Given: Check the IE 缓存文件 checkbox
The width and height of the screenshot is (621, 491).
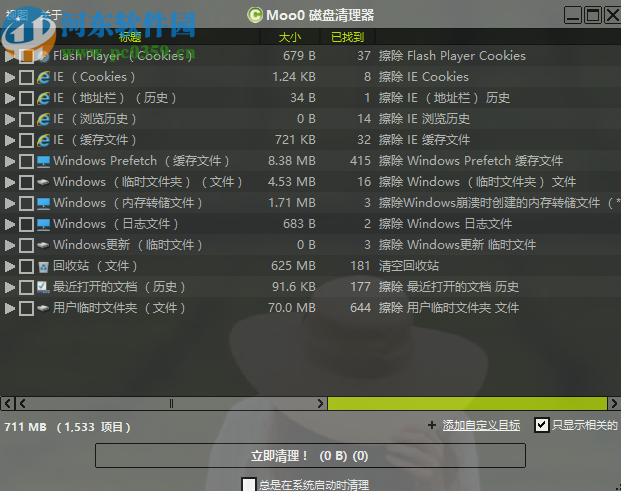Looking at the screenshot, I should tap(26, 140).
